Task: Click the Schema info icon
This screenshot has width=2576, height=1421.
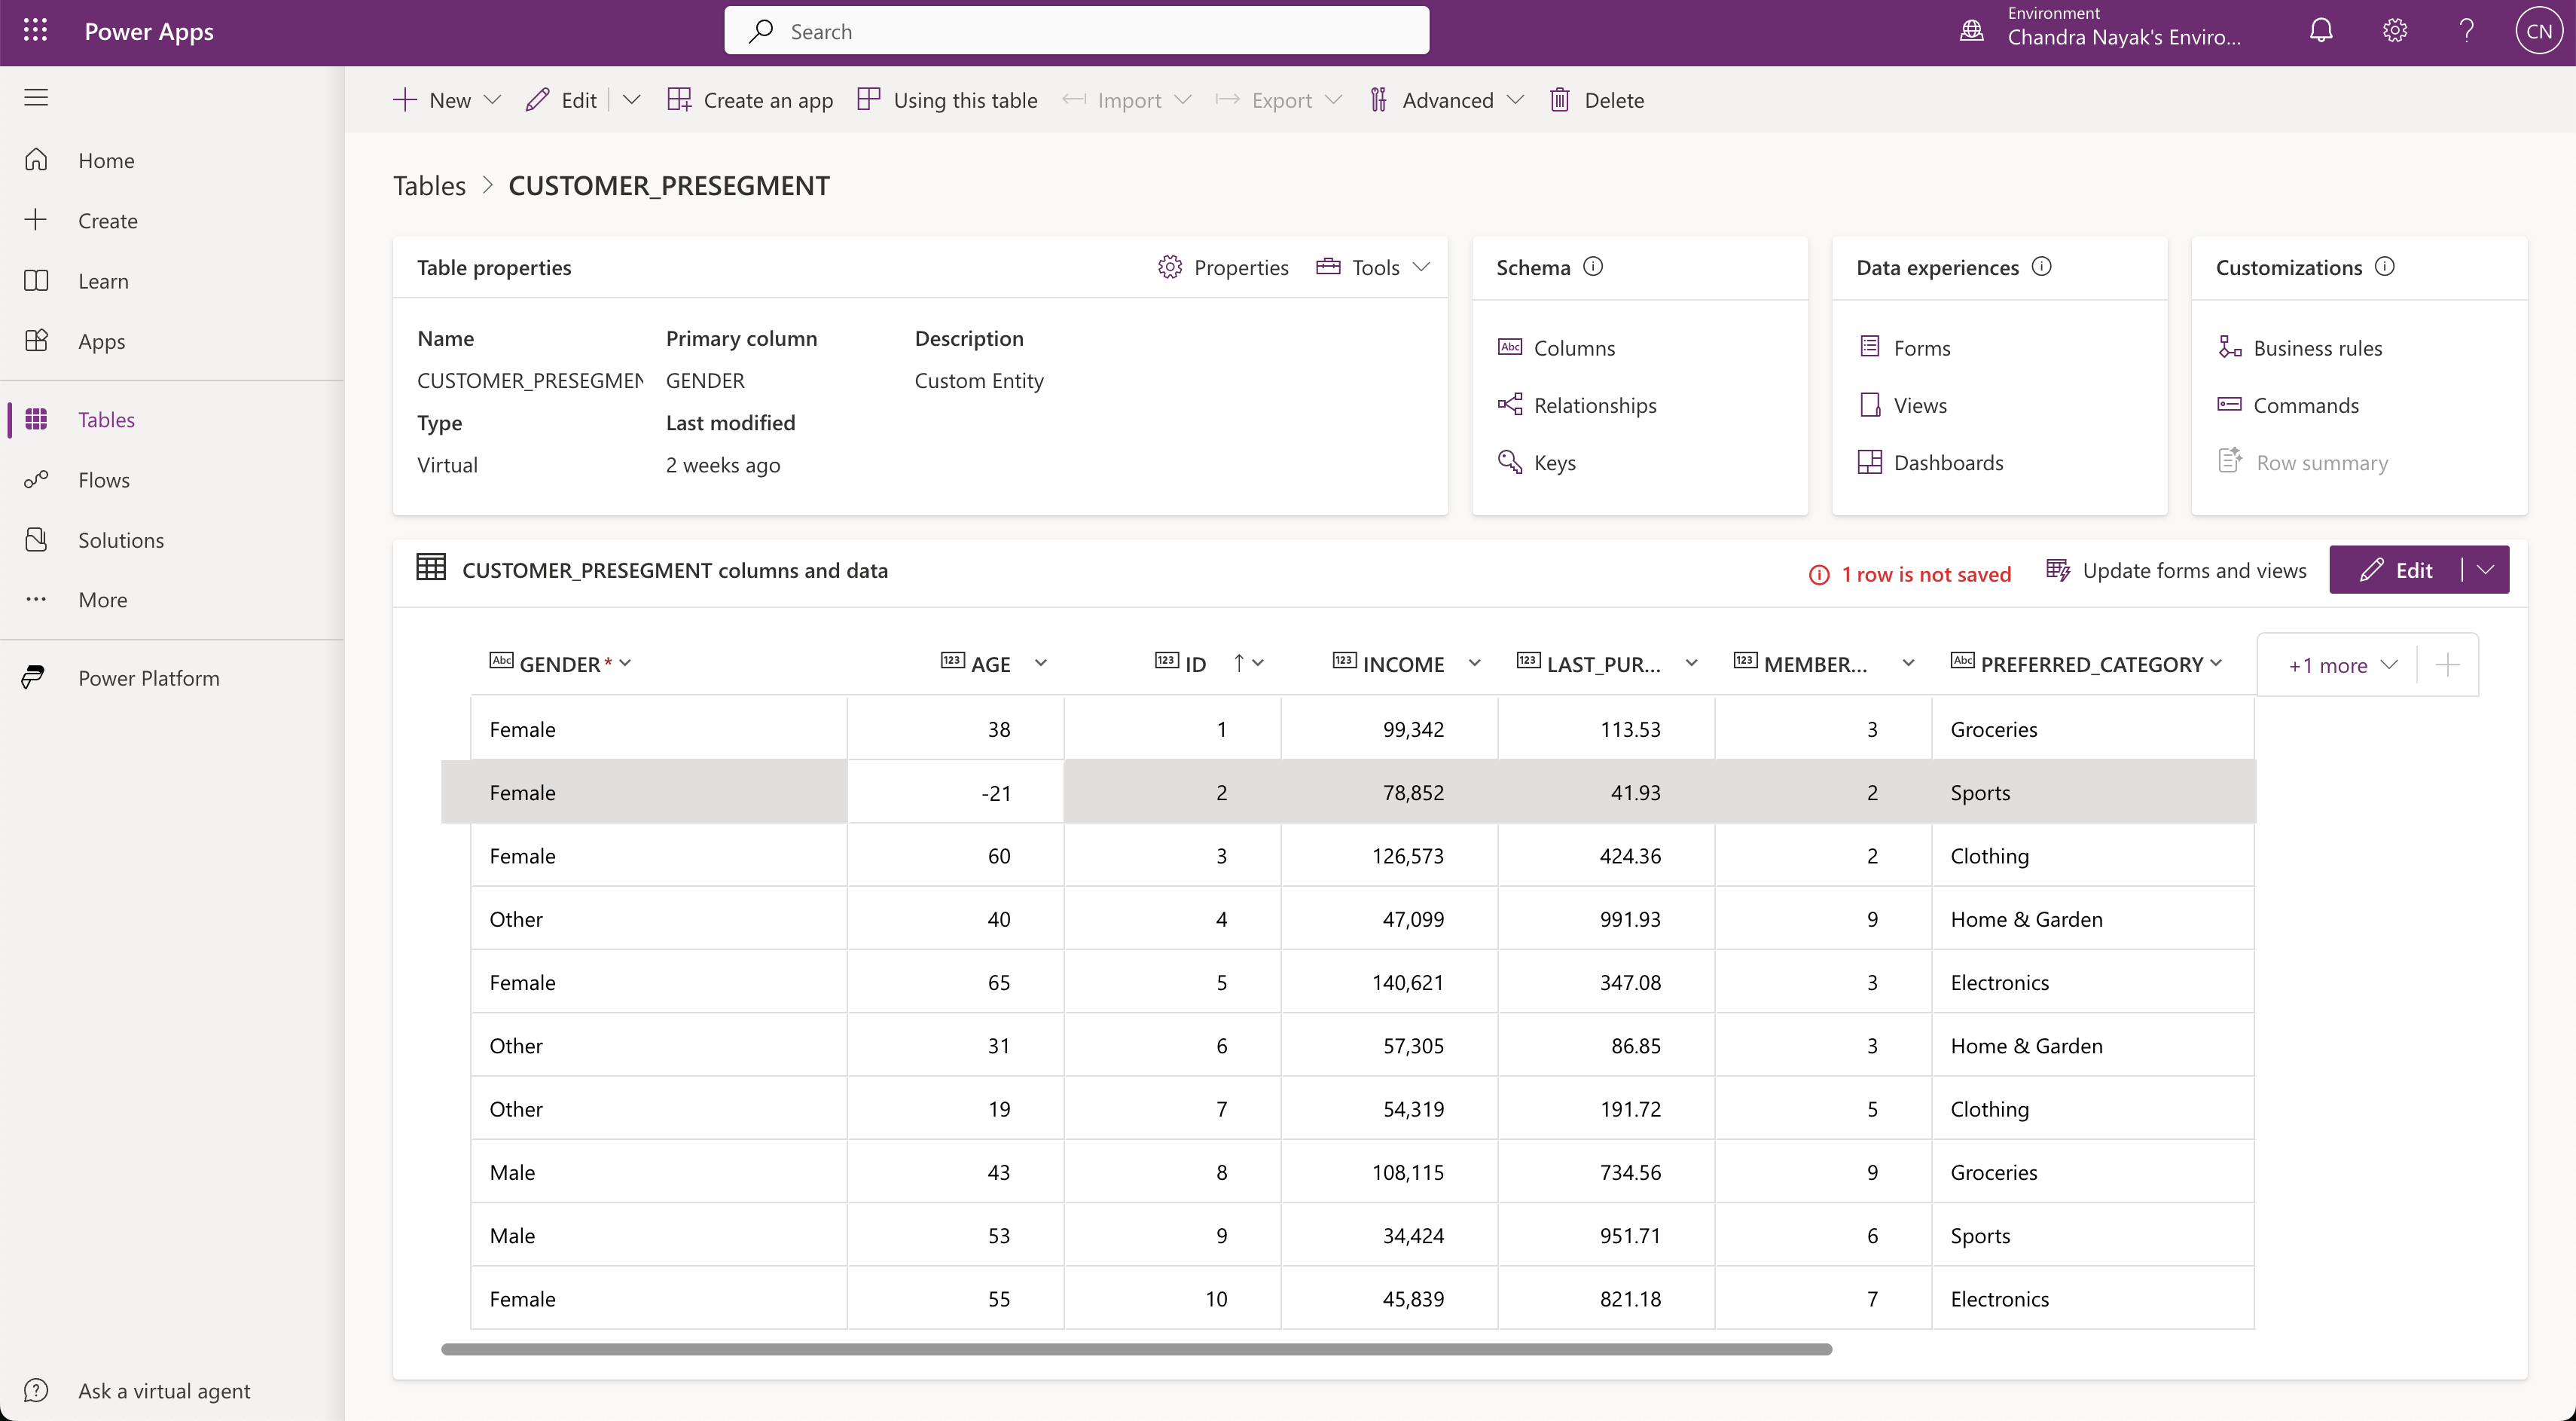Action: point(1593,266)
